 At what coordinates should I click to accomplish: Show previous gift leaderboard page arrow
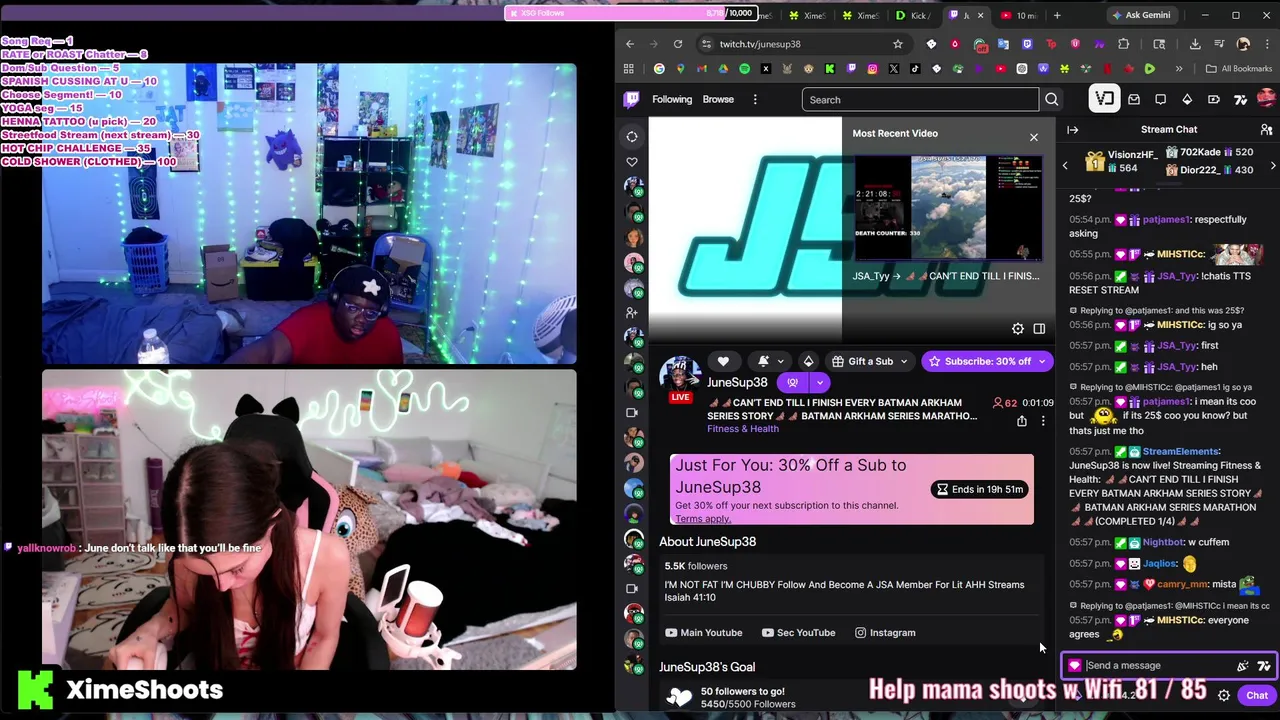(1065, 166)
